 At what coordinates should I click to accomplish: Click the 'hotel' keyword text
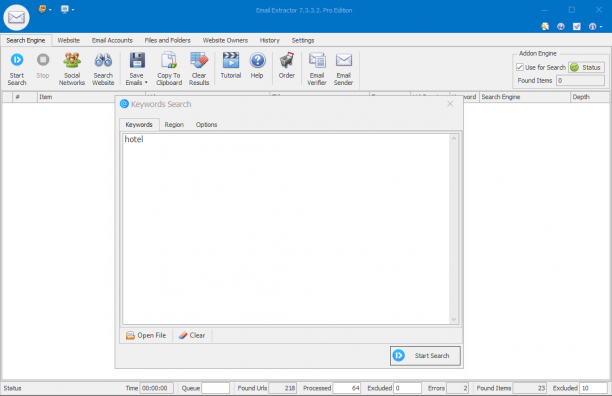coord(134,139)
